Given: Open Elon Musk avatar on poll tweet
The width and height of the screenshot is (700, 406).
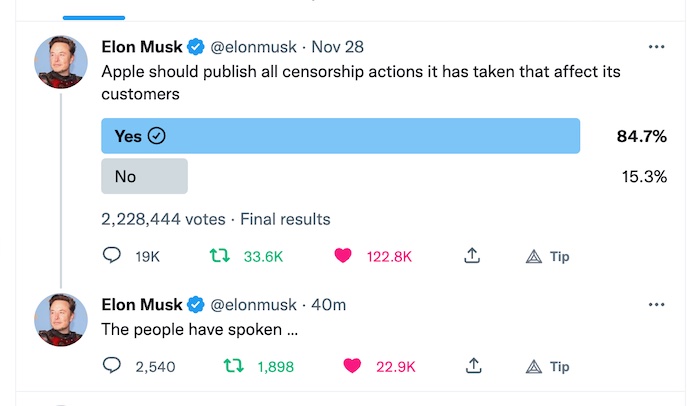Looking at the screenshot, I should (61, 62).
